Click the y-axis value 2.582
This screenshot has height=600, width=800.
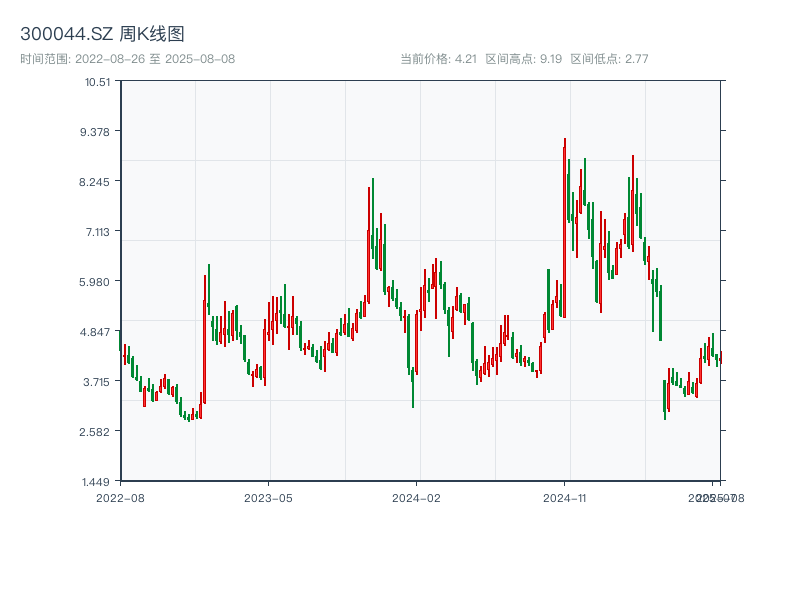(94, 432)
